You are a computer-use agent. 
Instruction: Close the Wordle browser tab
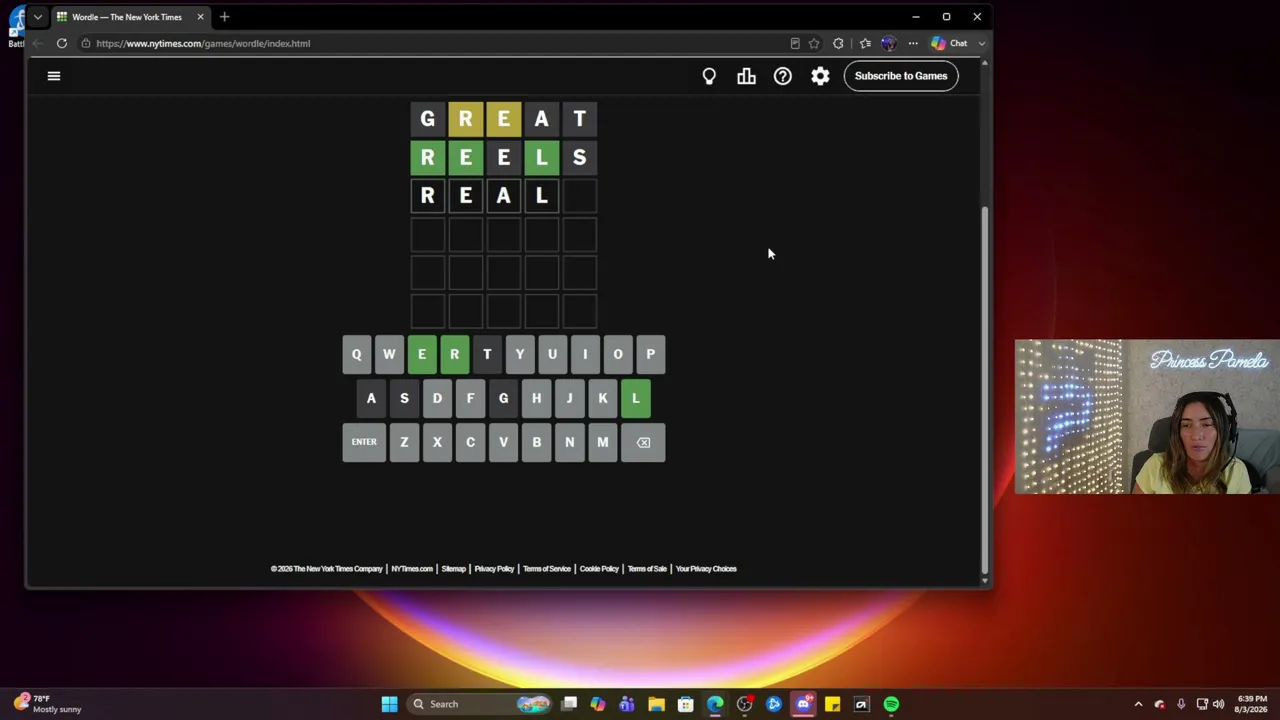click(200, 17)
